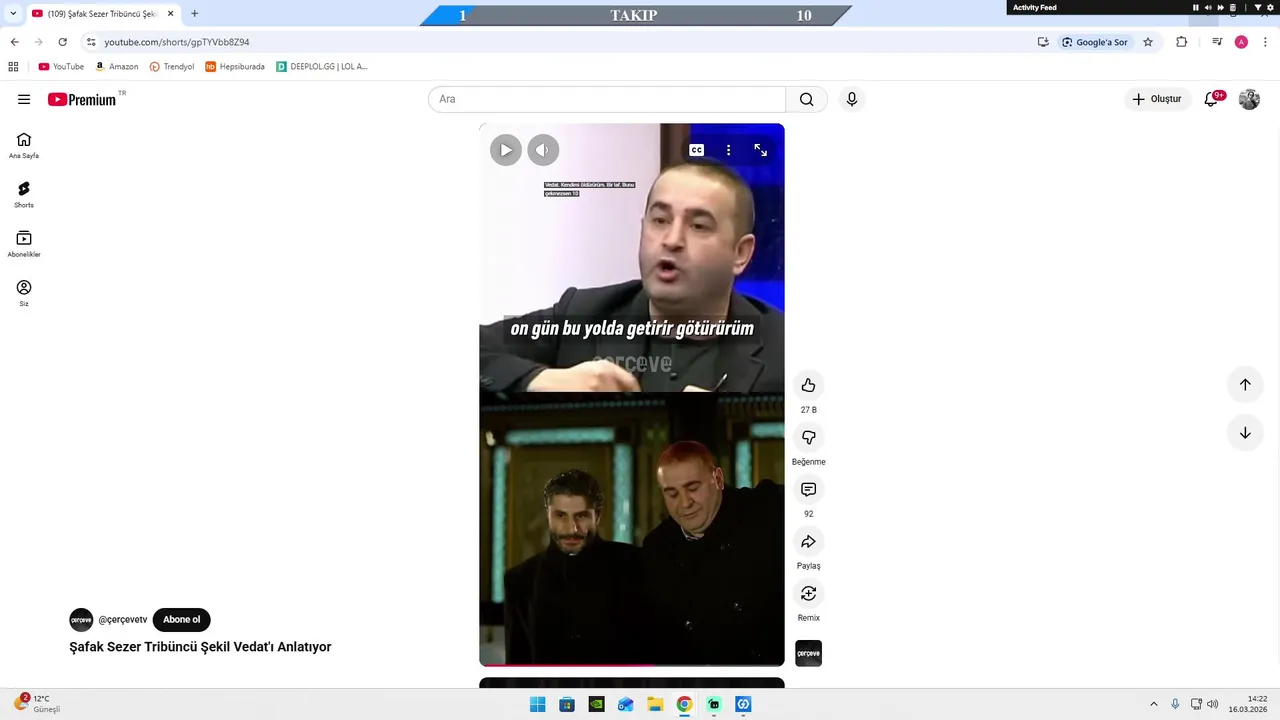Open Trendyol bookmark
This screenshot has width=1280, height=720.
[172, 67]
